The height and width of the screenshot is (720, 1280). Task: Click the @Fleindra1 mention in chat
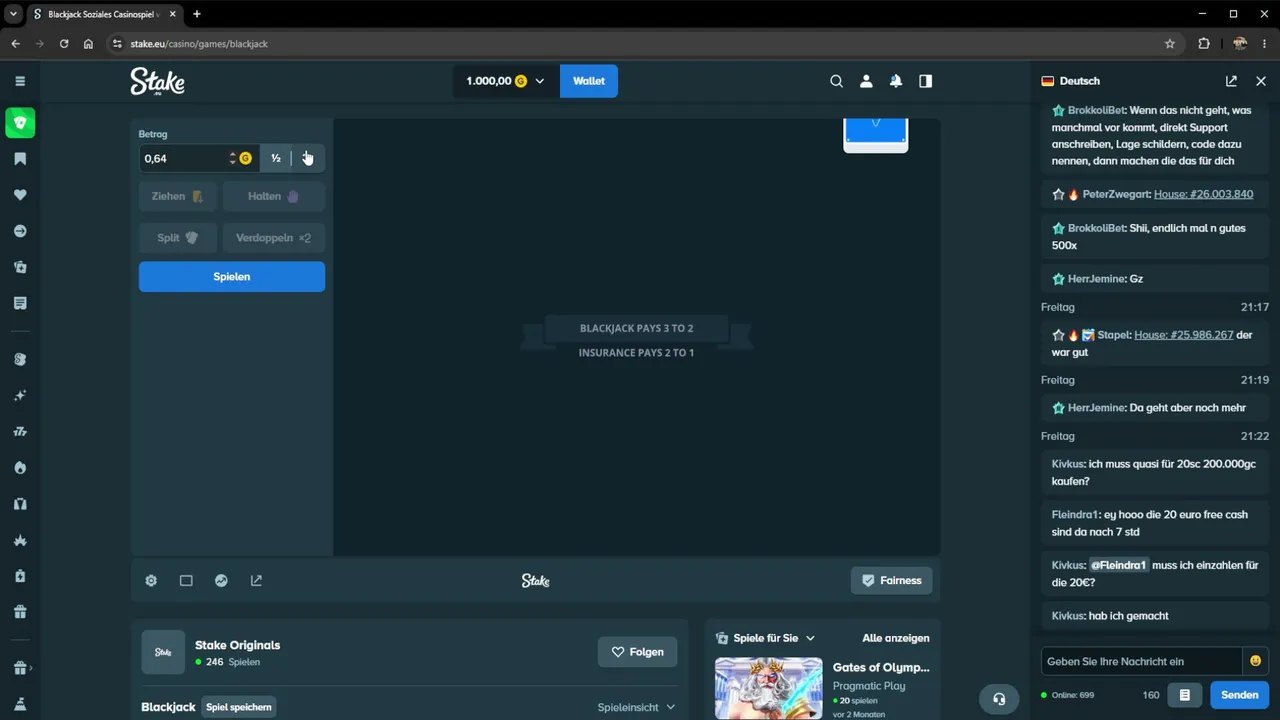(x=1119, y=565)
